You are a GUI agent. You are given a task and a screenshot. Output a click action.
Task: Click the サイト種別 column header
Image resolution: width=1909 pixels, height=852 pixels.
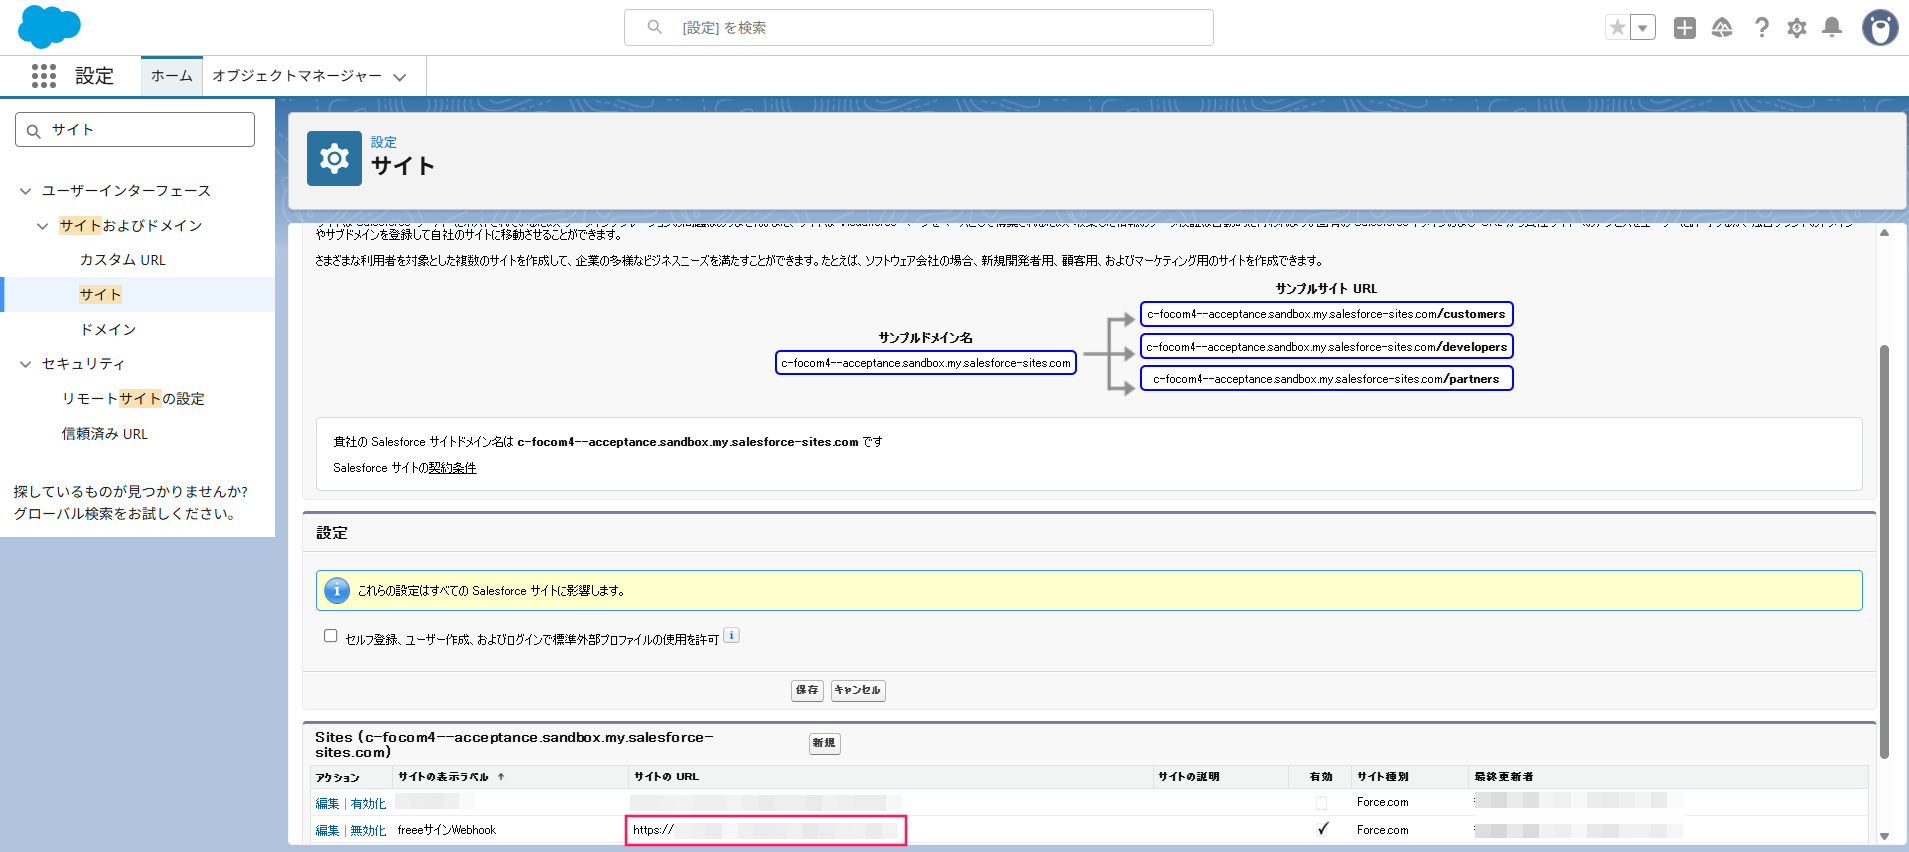click(1383, 777)
